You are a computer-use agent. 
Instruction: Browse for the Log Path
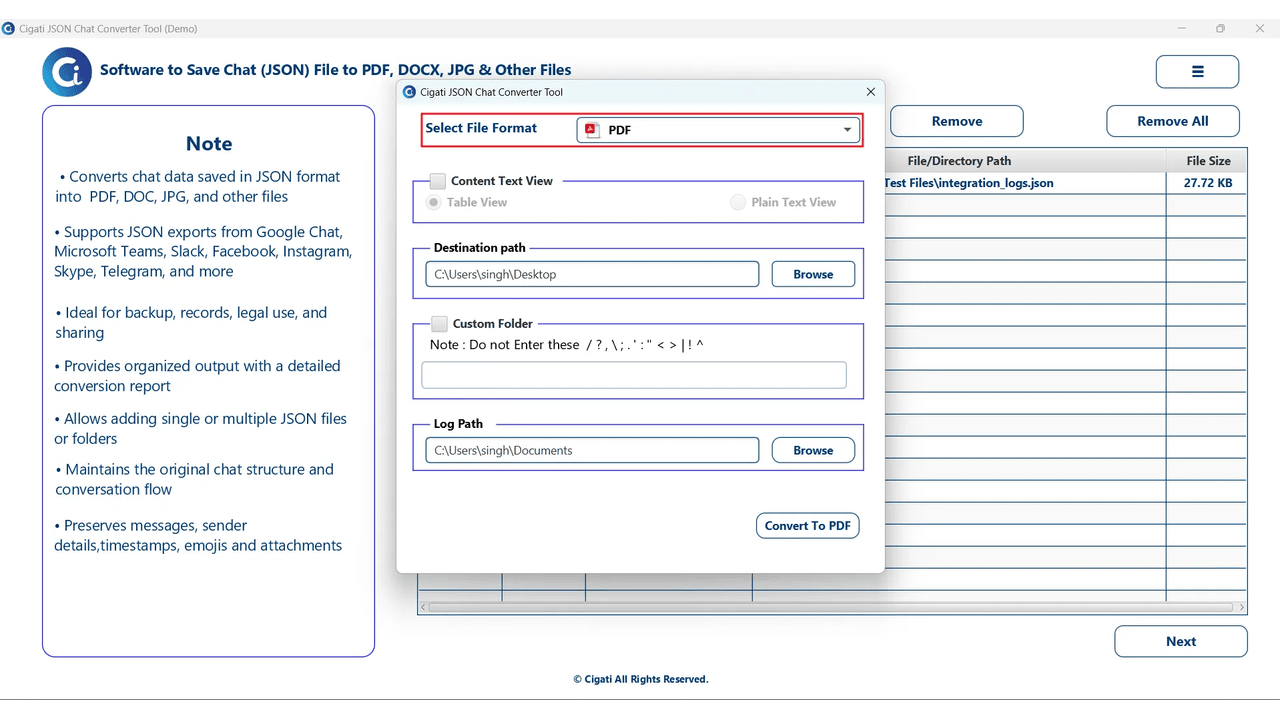pyautogui.click(x=813, y=450)
